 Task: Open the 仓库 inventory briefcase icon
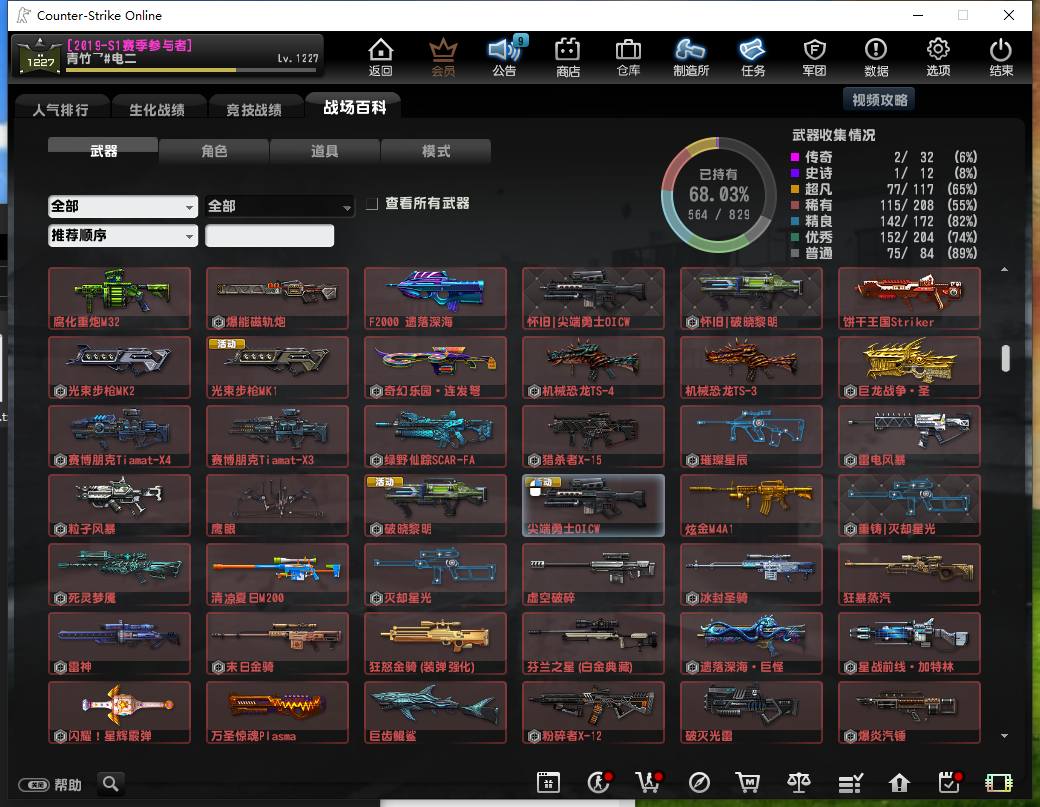tap(628, 57)
